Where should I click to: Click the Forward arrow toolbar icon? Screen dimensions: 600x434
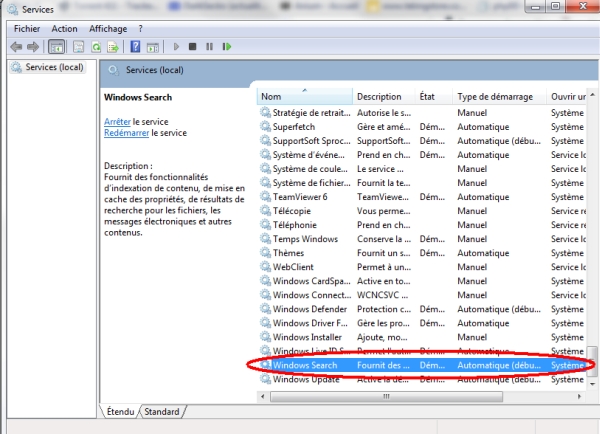[33, 47]
